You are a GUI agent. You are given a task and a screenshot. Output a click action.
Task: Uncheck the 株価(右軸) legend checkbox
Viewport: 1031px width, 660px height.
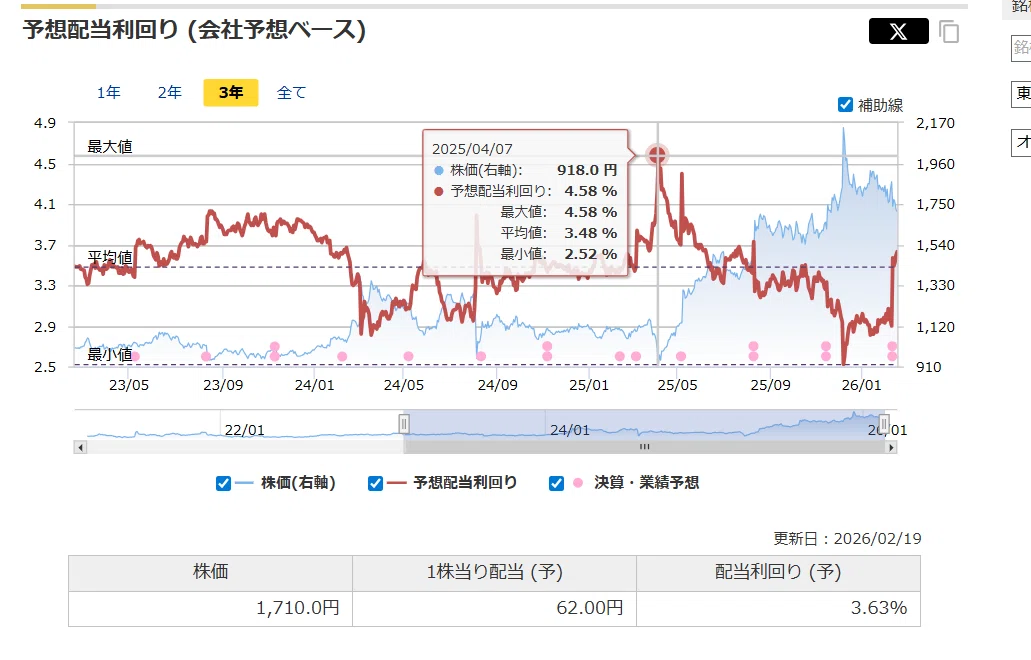tap(223, 483)
